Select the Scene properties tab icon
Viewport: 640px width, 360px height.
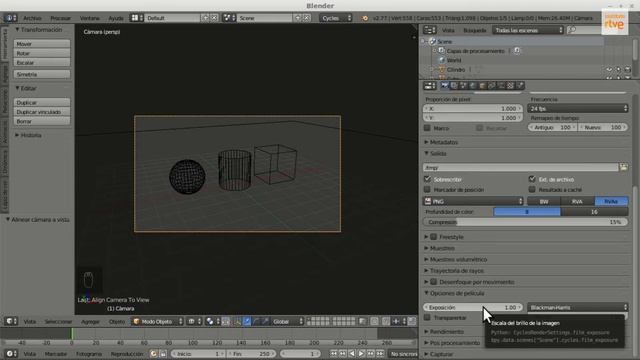(x=463, y=85)
